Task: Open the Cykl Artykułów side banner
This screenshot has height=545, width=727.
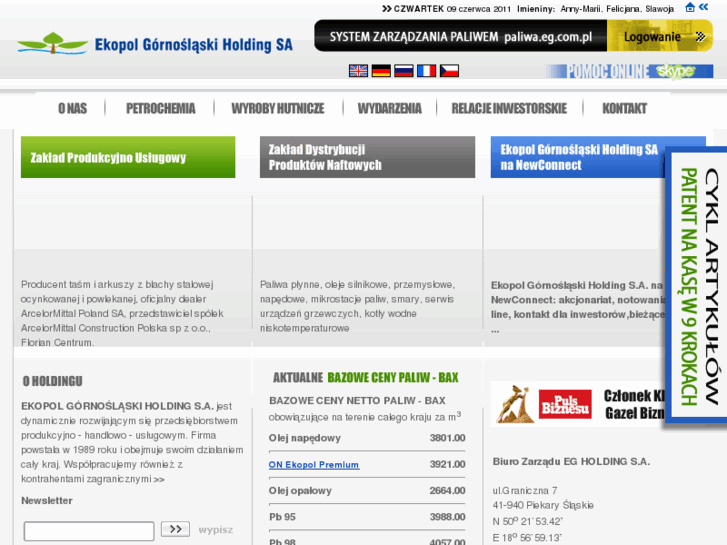Action: tap(697, 287)
